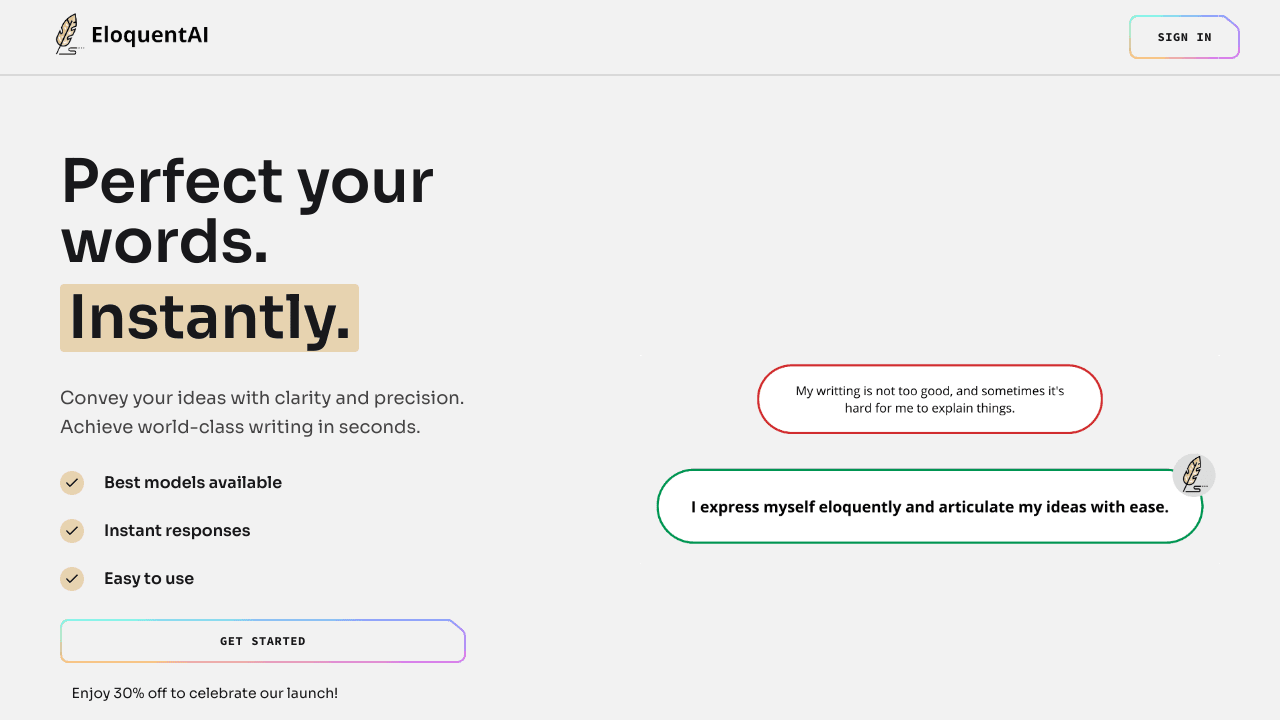Screen dimensions: 1280x720
Task: Click the Easy to use label
Action: coord(149,579)
